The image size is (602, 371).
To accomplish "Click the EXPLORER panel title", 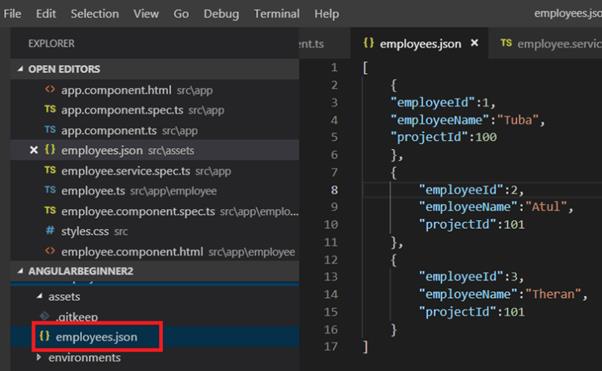I will (x=51, y=44).
